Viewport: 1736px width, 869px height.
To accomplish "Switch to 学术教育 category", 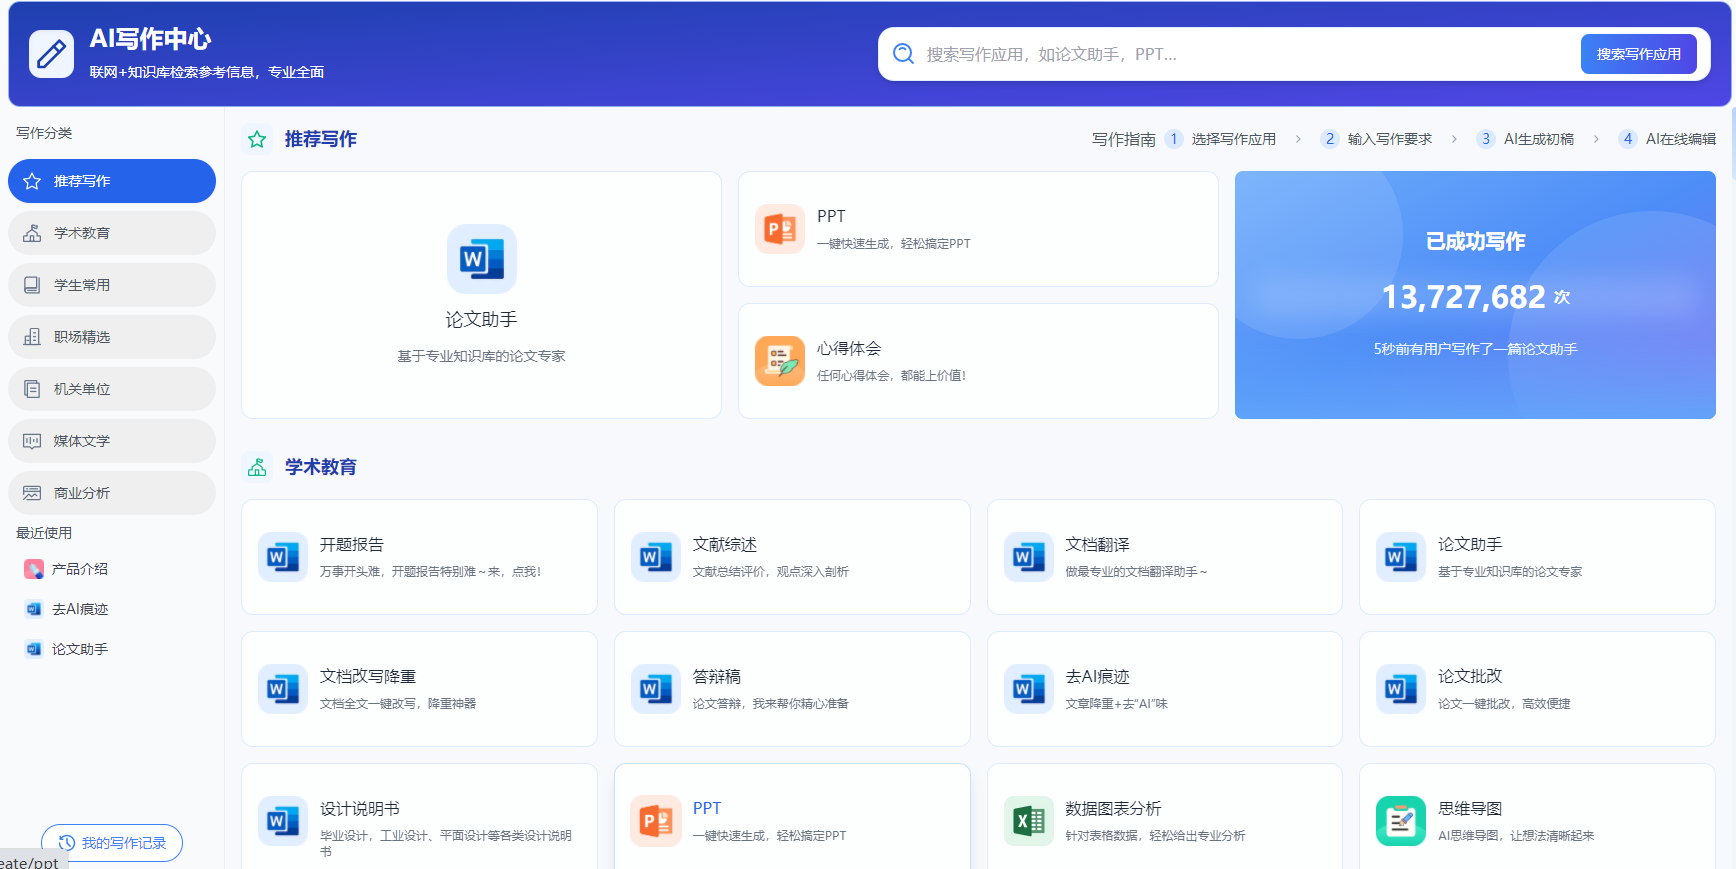I will tap(112, 233).
